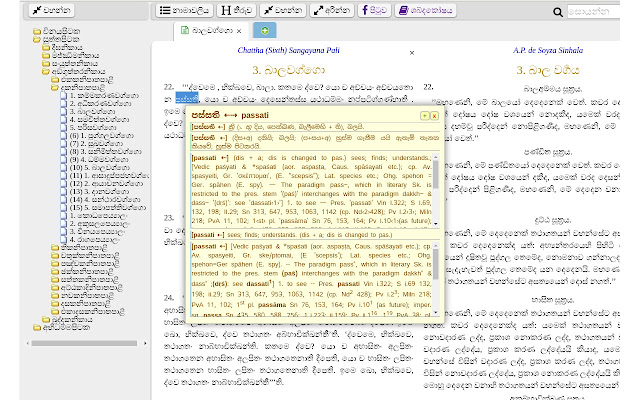Click the toolbar pin button next to the H button

pyautogui.click(x=282, y=10)
